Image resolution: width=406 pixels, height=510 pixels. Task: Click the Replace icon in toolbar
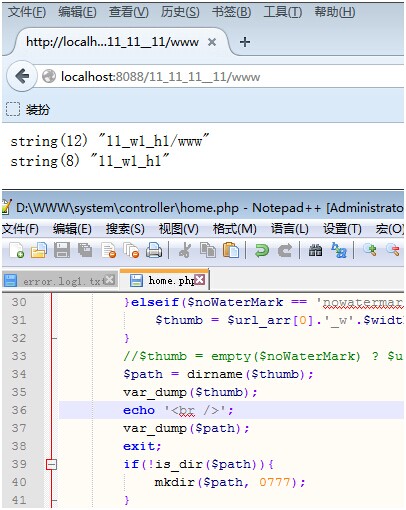pyautogui.click(x=339, y=250)
